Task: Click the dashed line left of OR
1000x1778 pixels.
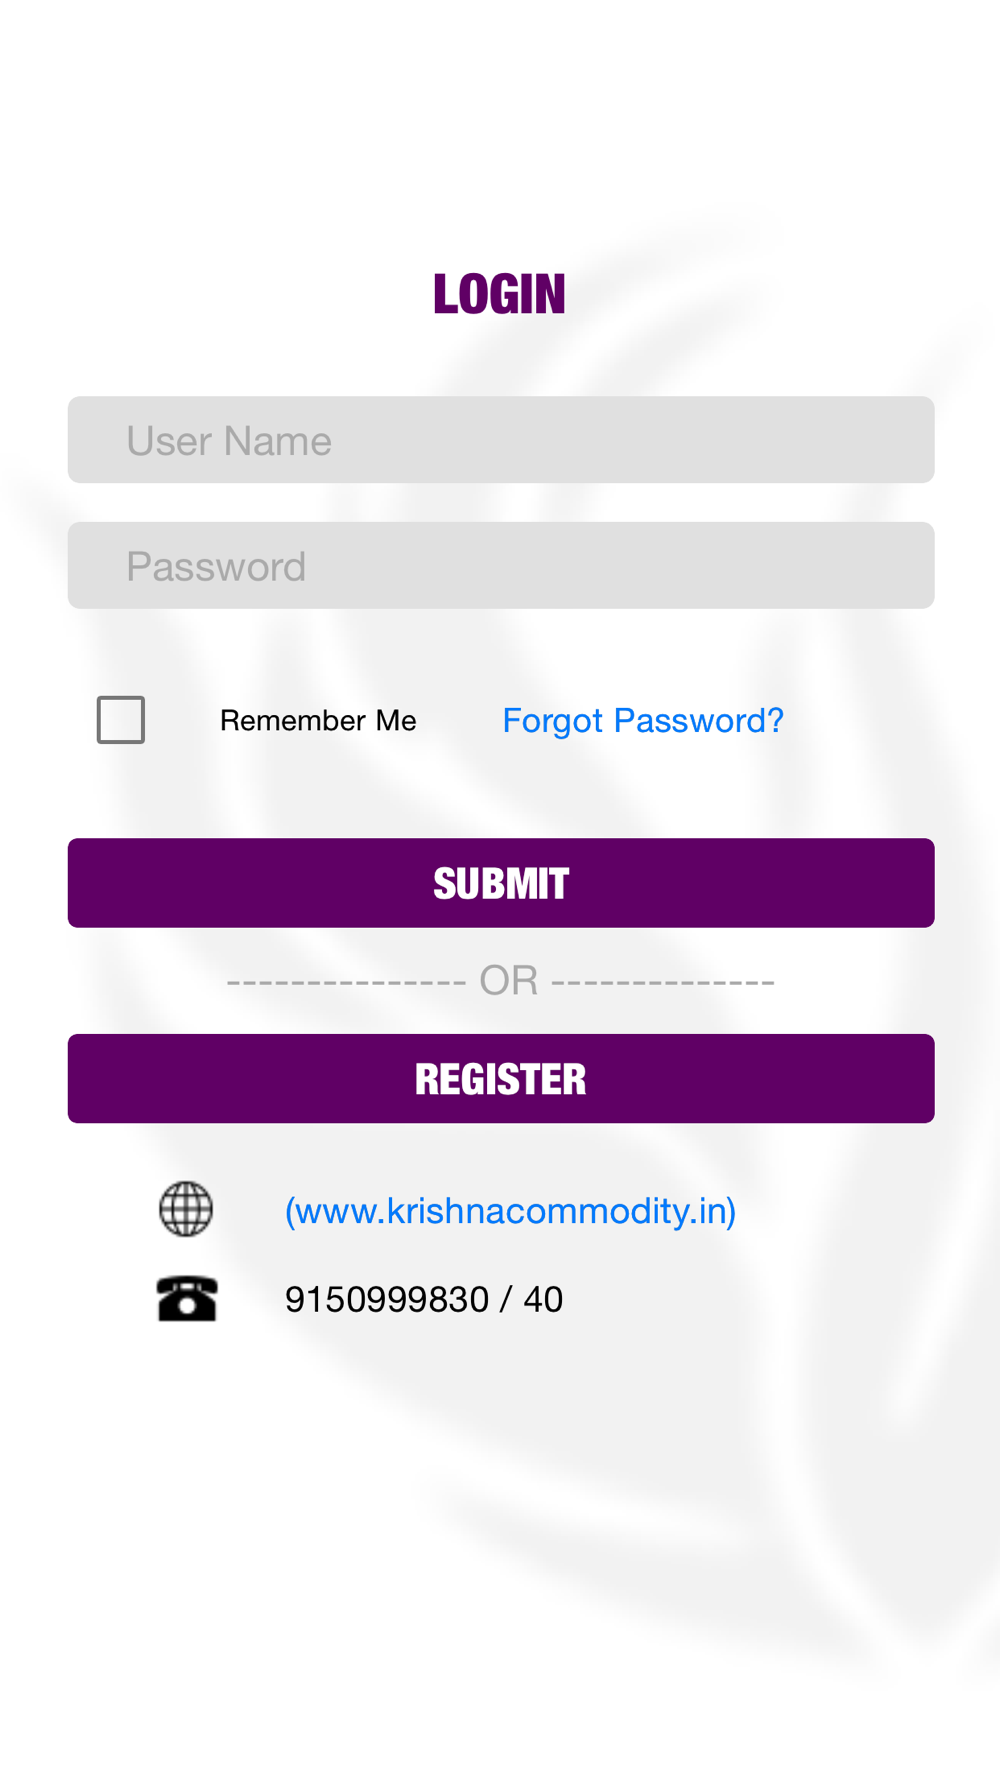Action: point(346,982)
